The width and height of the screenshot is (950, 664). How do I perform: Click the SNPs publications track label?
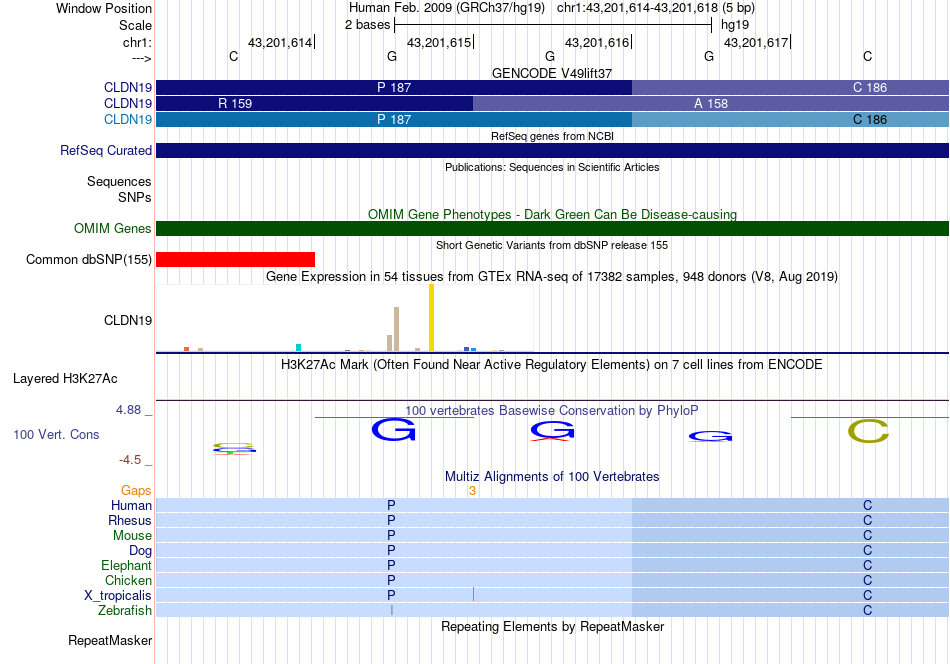[135, 198]
